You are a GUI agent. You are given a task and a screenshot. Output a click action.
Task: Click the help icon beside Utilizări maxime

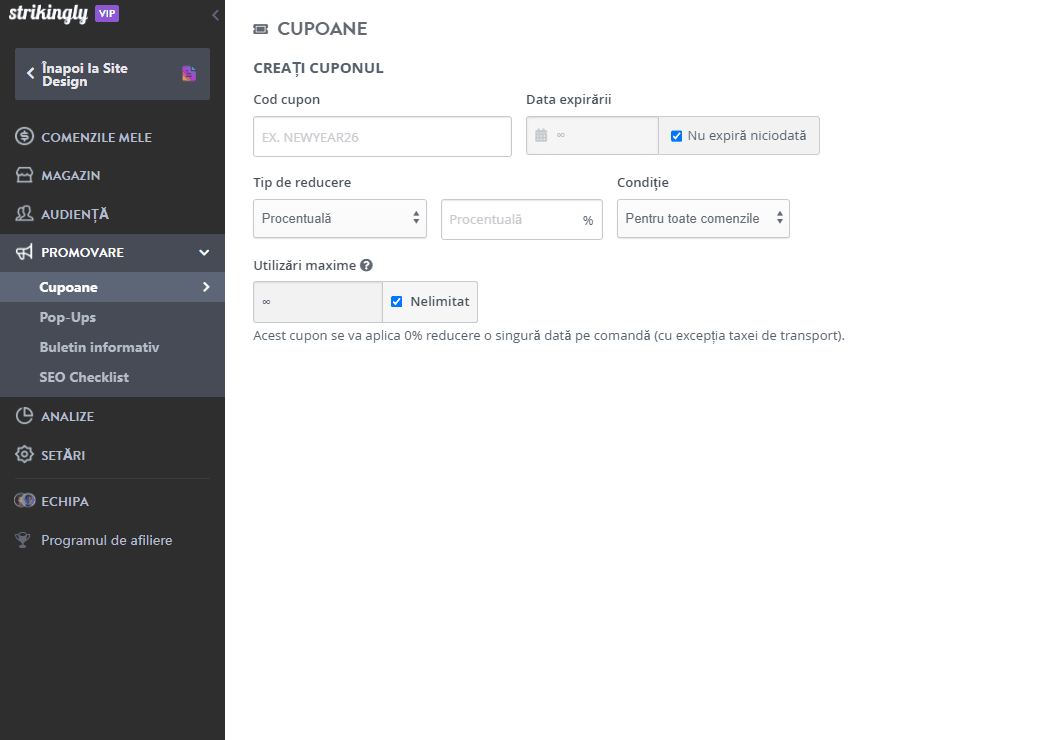366,265
